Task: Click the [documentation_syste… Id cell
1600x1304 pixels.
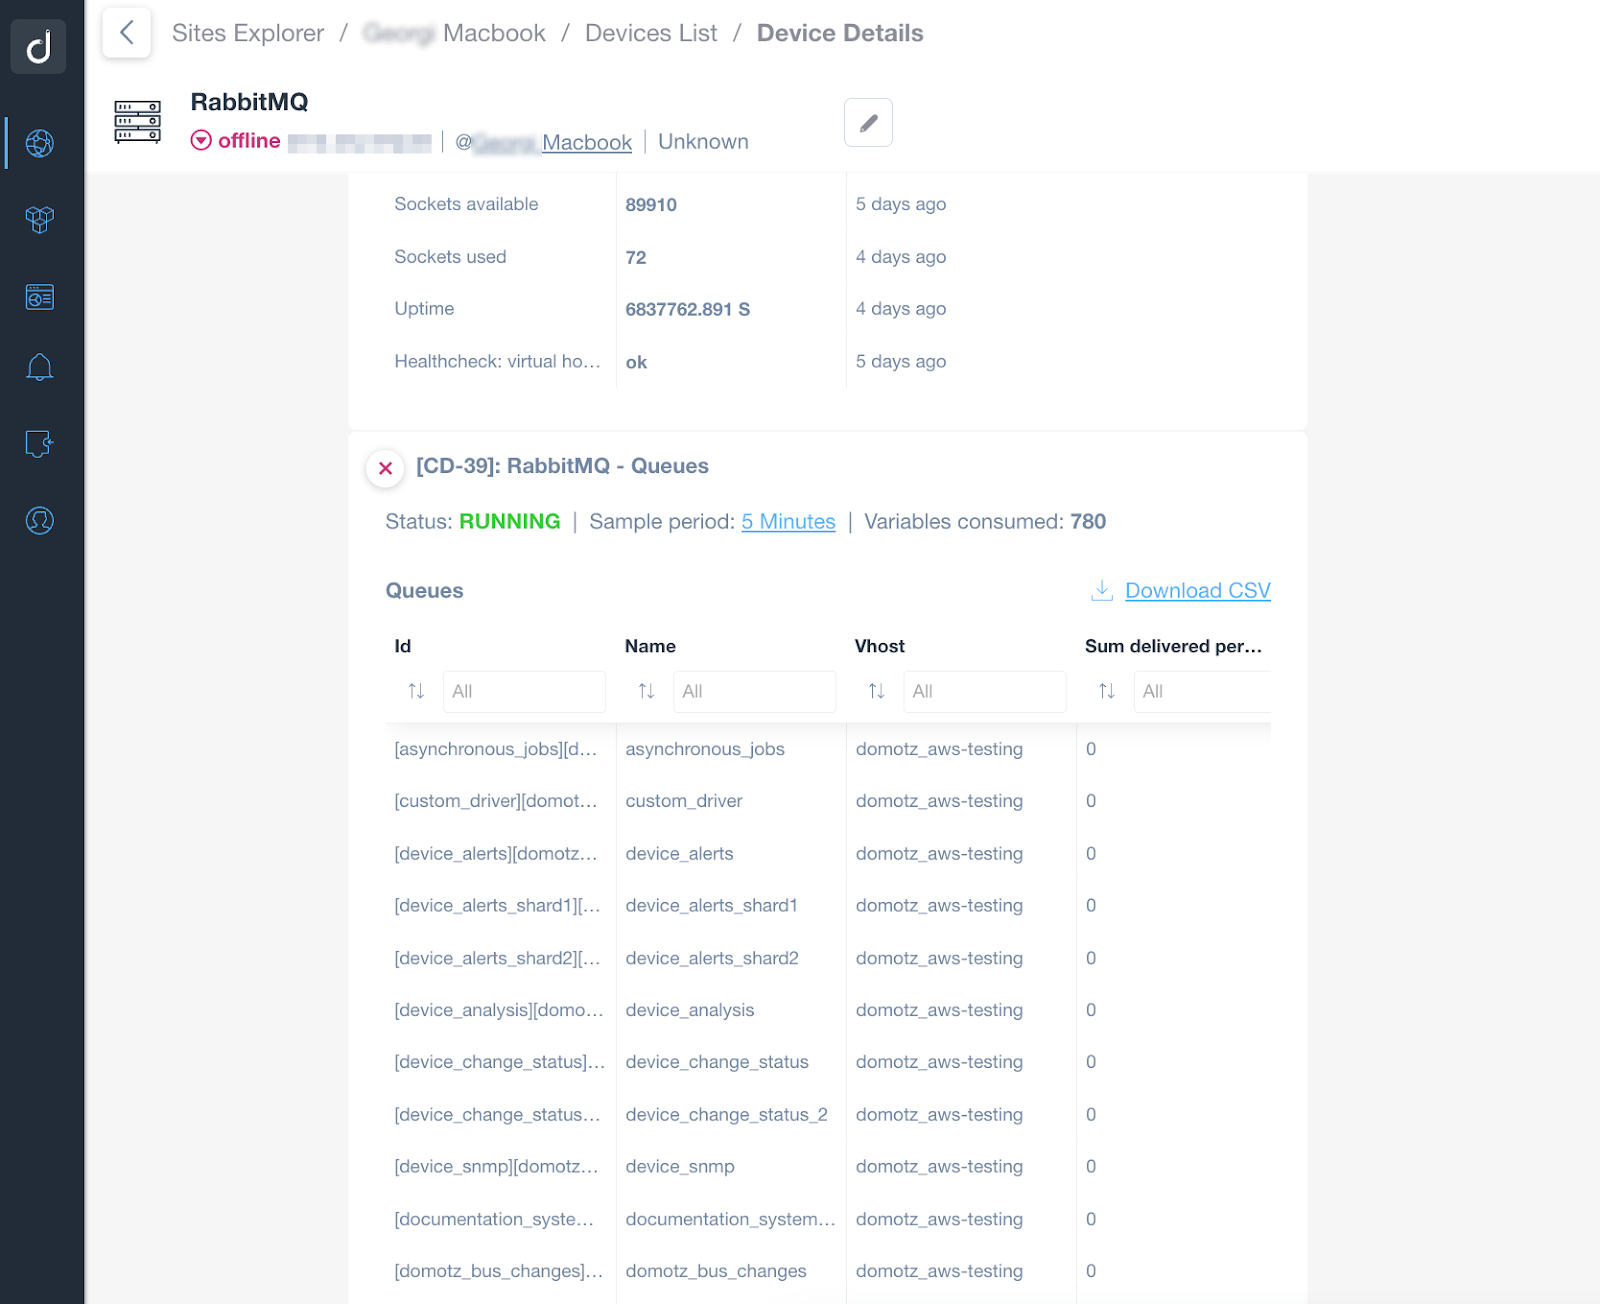Action: coord(494,1219)
